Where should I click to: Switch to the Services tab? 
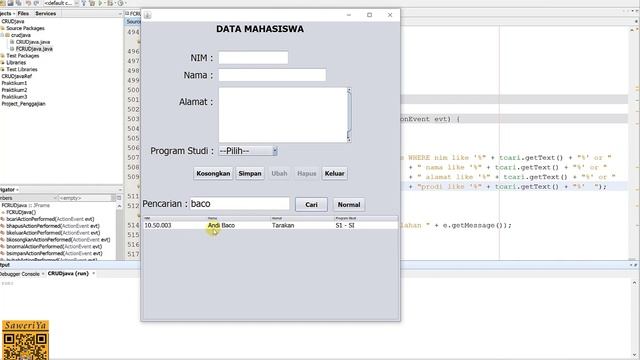coord(45,13)
